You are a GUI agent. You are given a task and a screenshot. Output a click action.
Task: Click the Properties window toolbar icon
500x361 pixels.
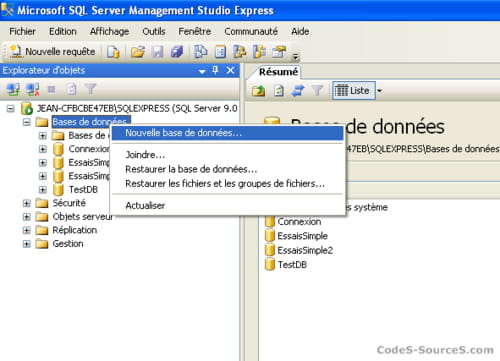click(279, 52)
